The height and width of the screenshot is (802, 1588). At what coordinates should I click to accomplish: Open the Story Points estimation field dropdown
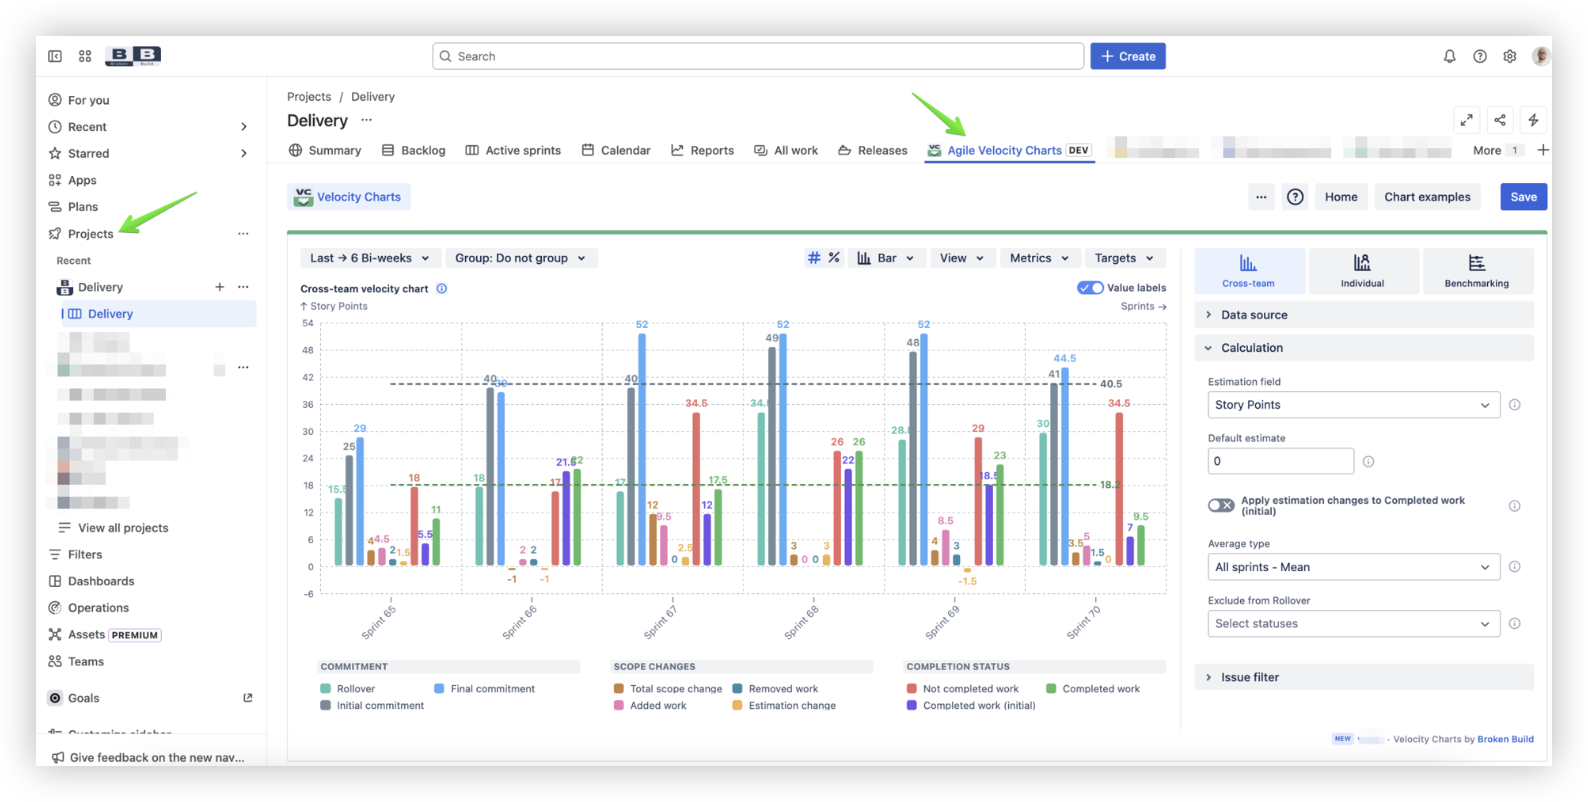point(1353,405)
